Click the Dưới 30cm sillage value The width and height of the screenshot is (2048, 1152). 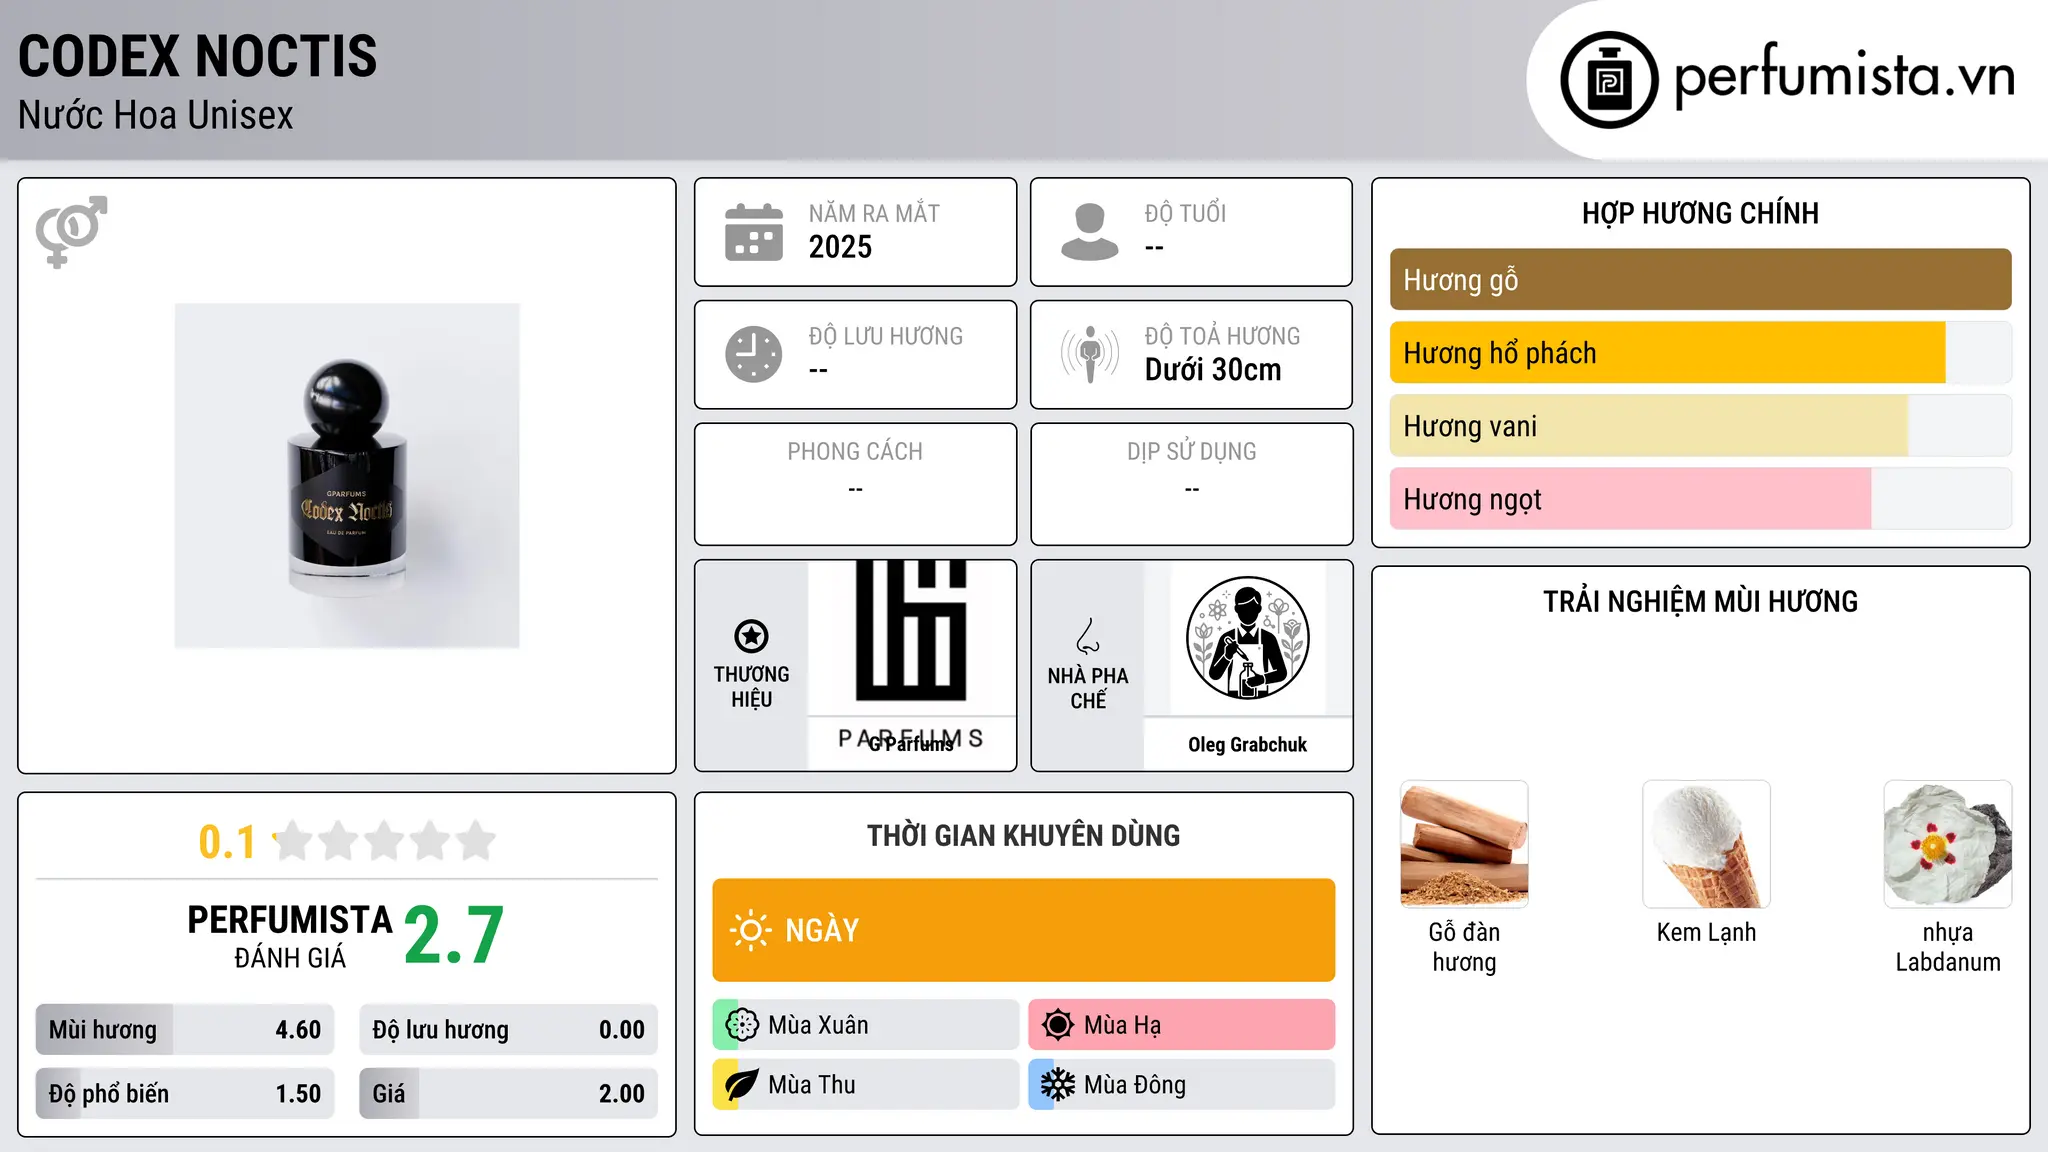pos(1213,370)
